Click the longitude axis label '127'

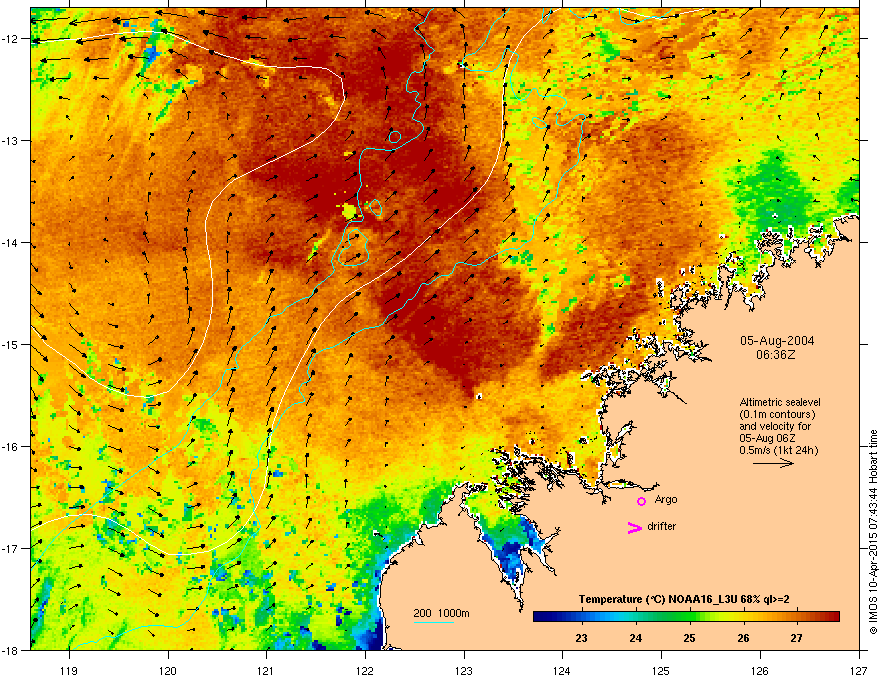click(859, 670)
